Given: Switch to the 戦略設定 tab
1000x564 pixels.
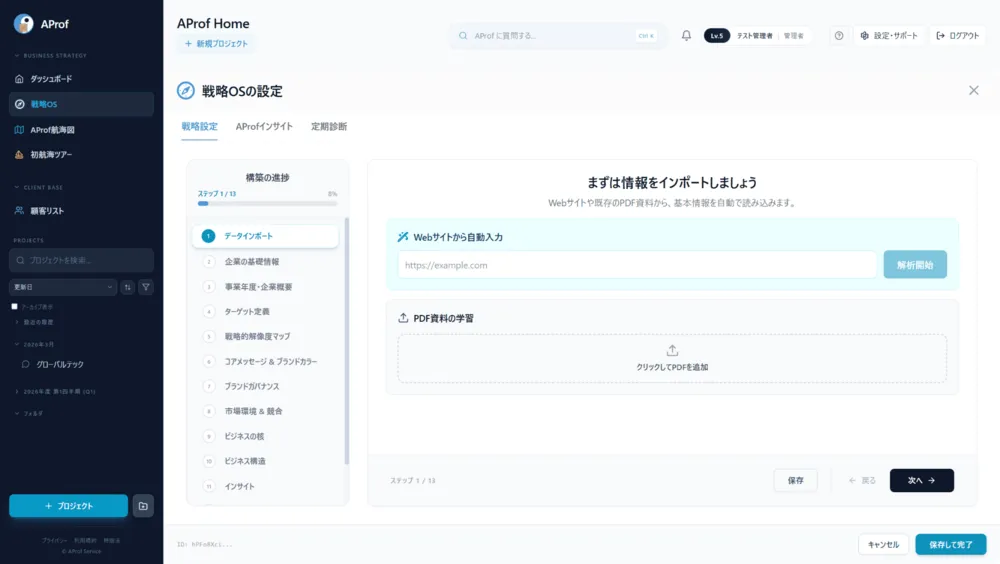Looking at the screenshot, I should [x=200, y=126].
